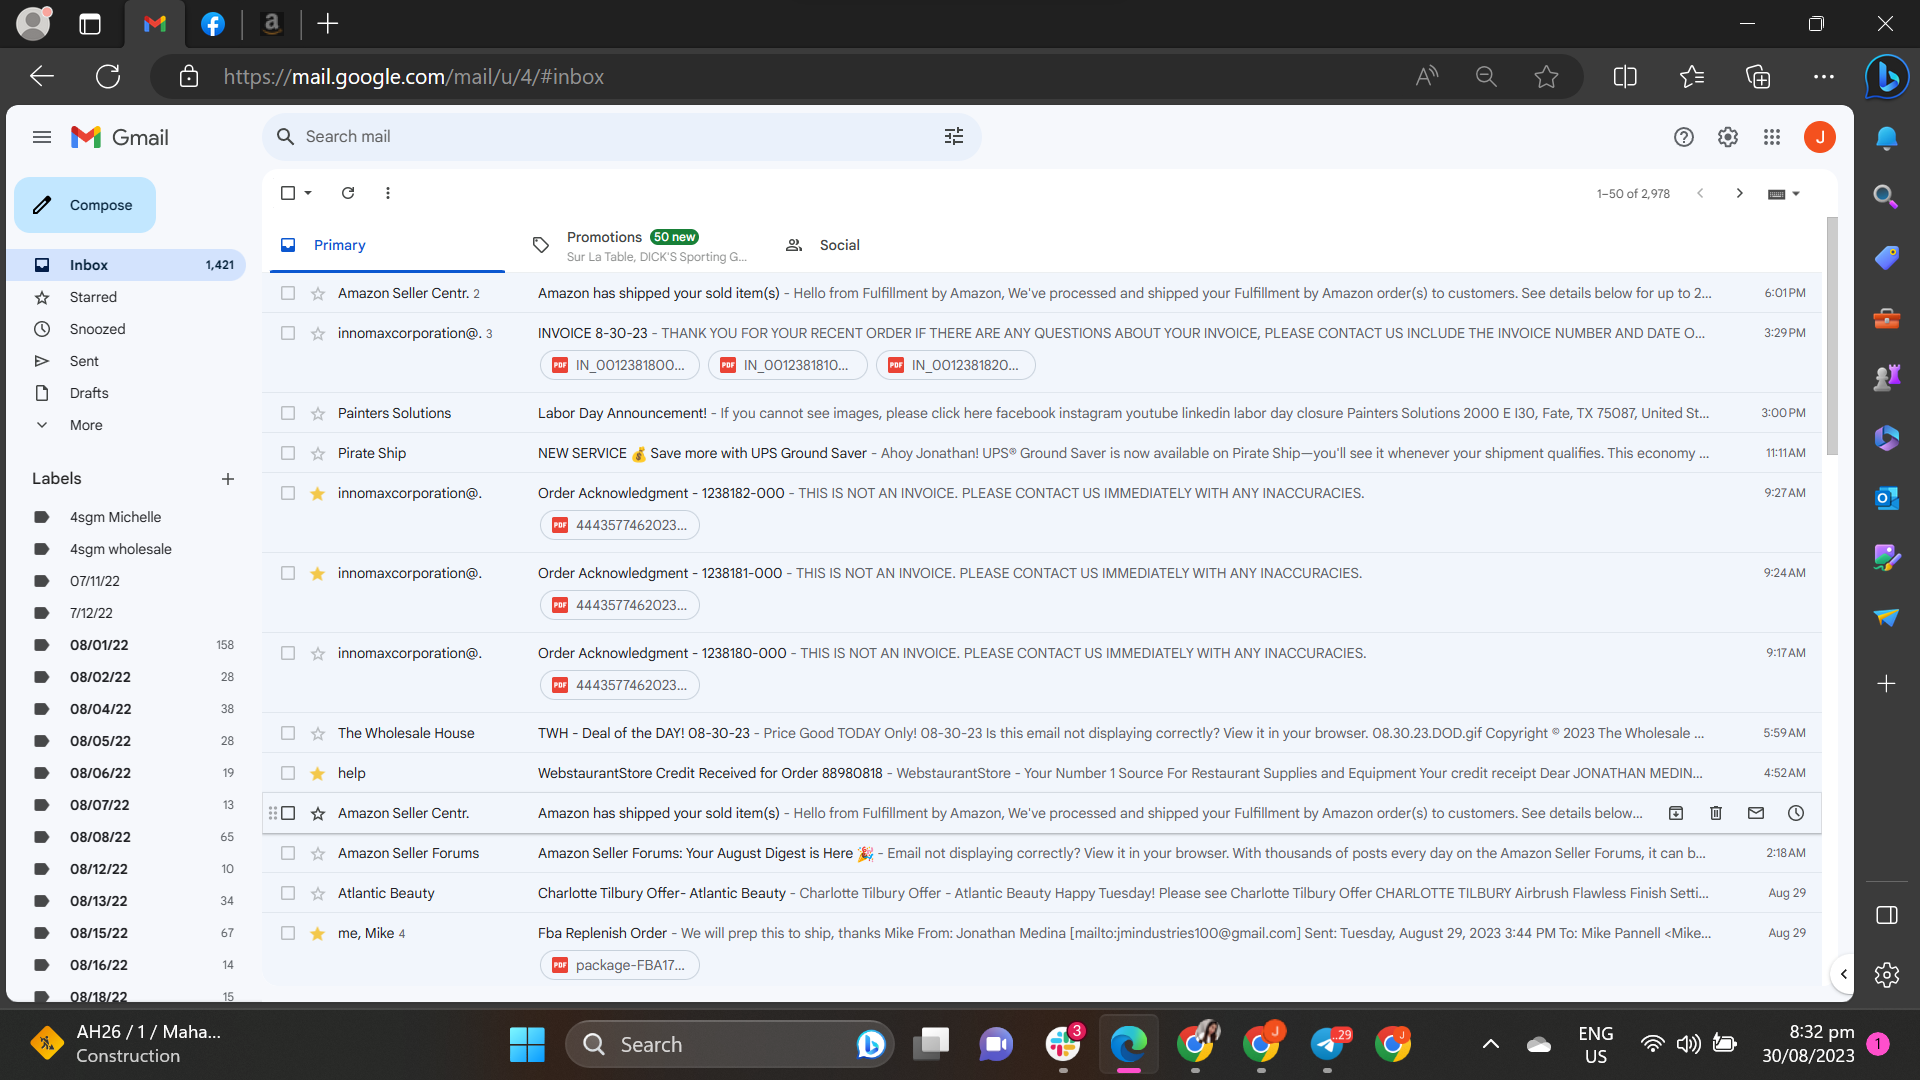This screenshot has width=1920, height=1080.
Task: Open browser Collections icon
Action: 1758,77
